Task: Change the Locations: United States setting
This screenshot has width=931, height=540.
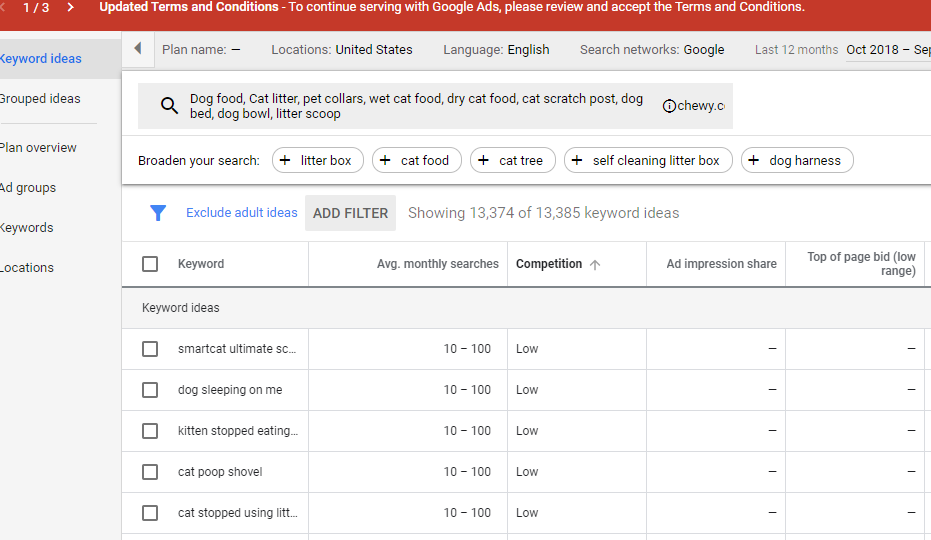Action: coord(342,50)
